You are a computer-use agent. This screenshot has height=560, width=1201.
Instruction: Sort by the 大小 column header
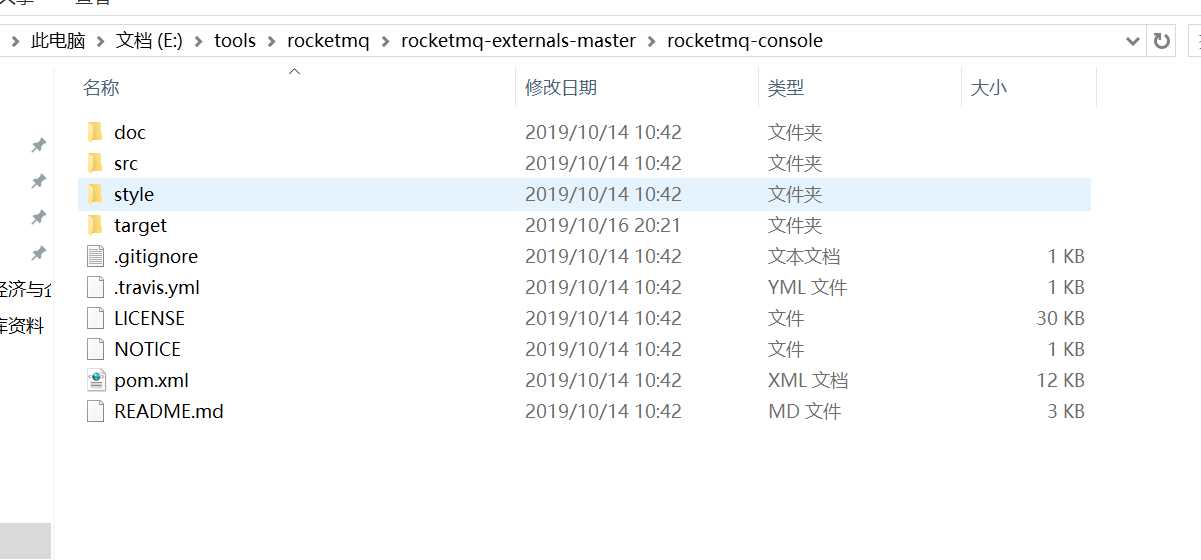click(989, 88)
